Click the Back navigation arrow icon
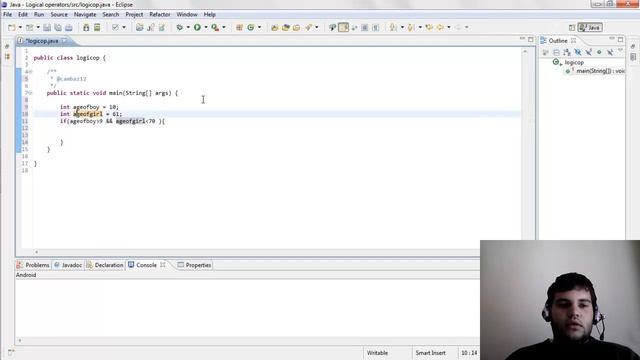The width and height of the screenshot is (640, 360). [x=440, y=27]
